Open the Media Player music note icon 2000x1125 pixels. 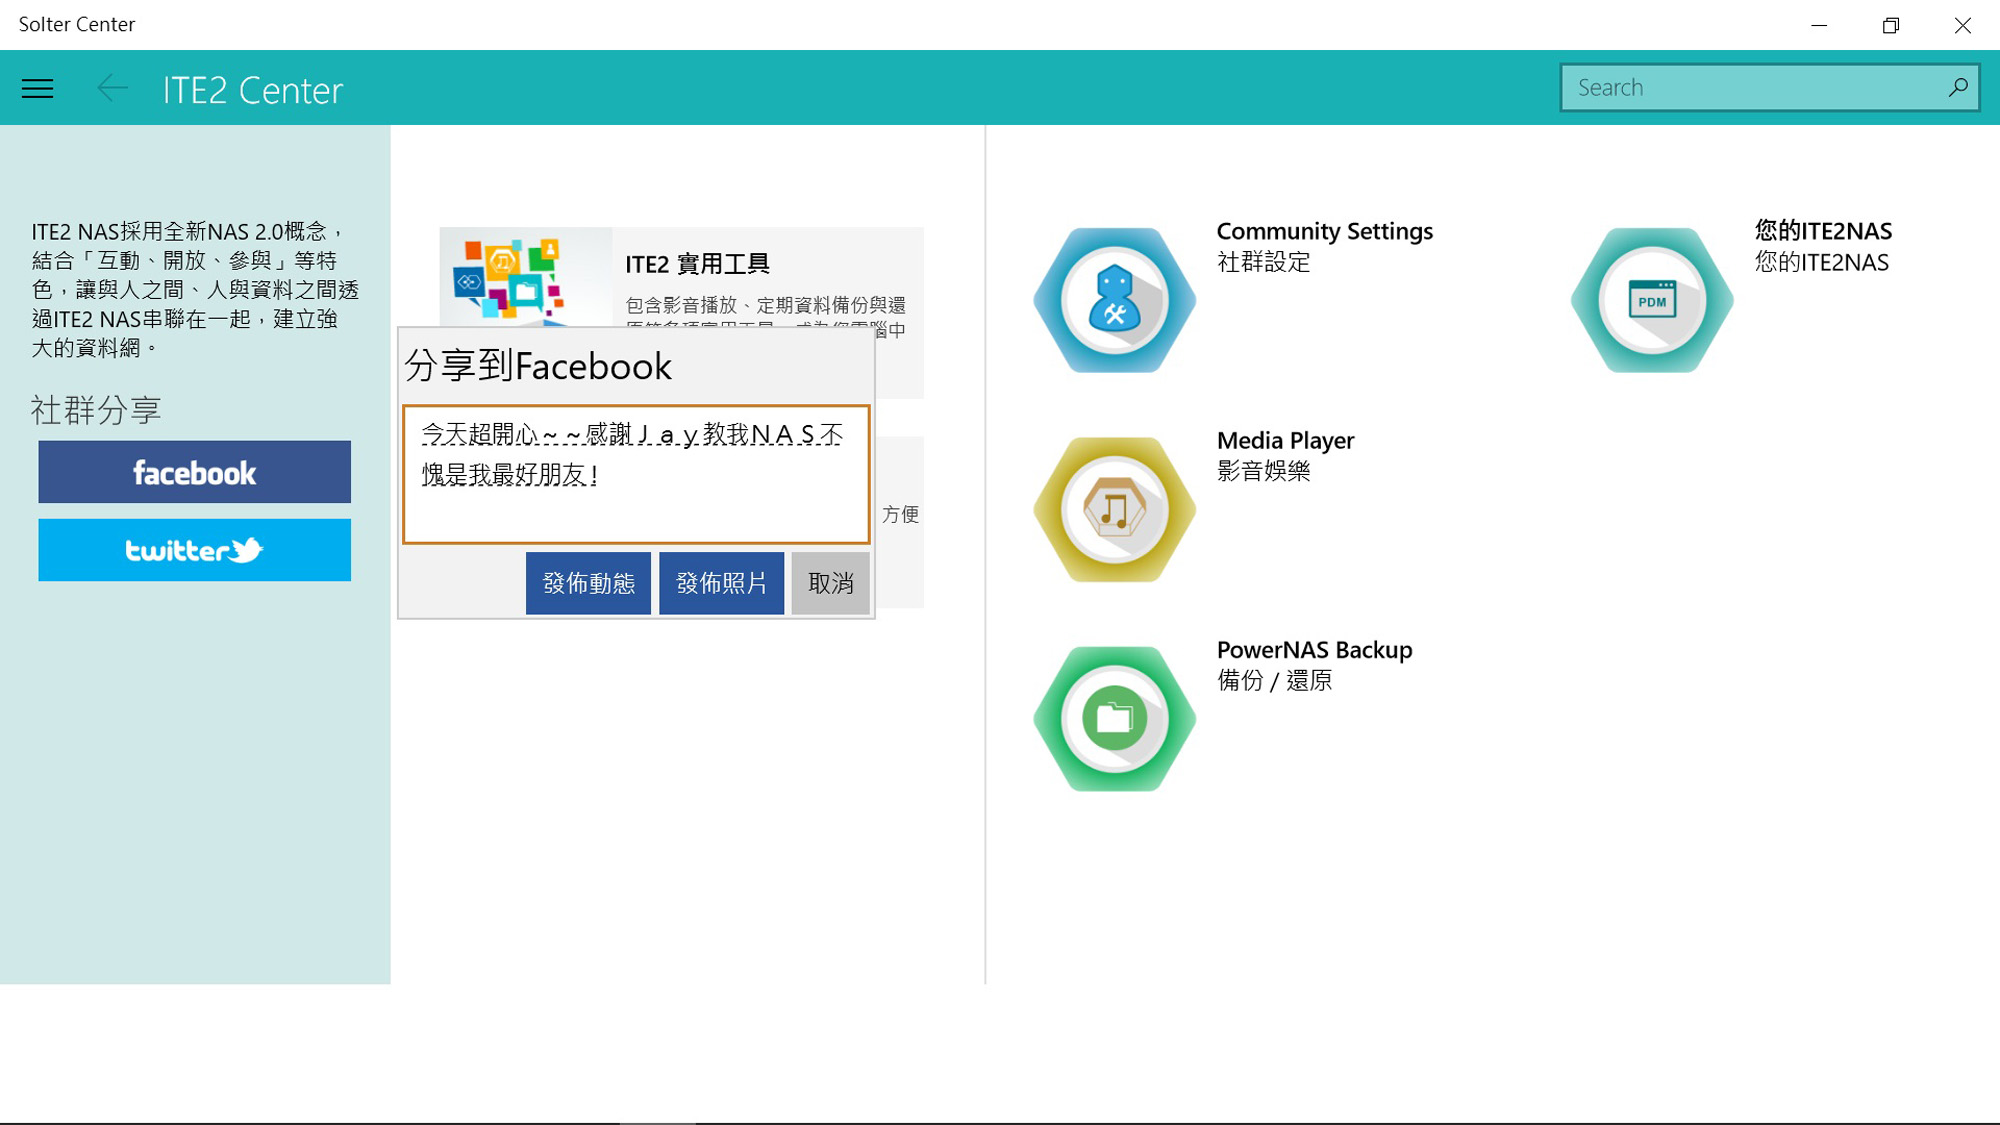(1113, 509)
